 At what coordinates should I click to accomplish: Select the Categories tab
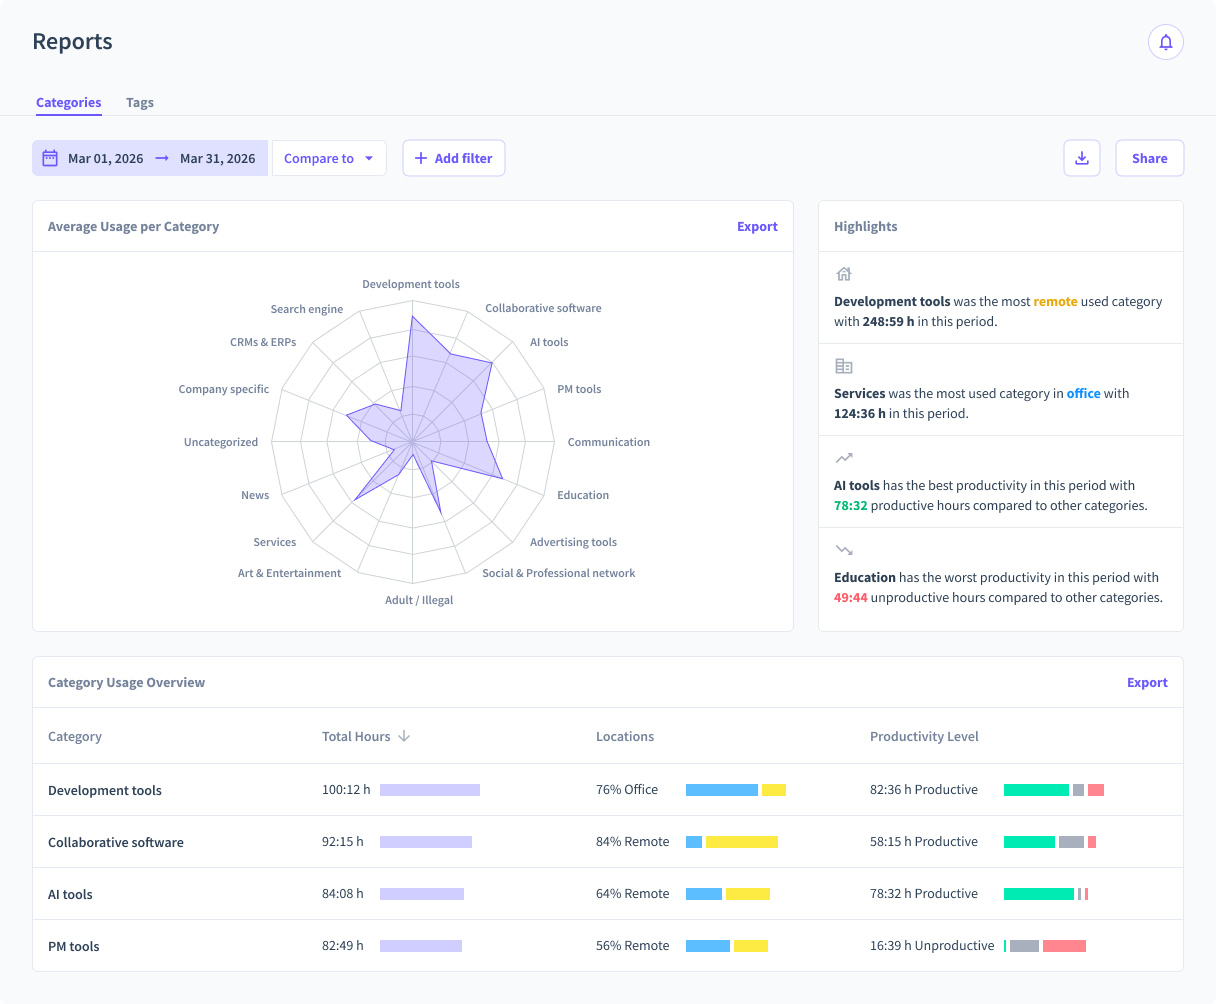(x=68, y=102)
